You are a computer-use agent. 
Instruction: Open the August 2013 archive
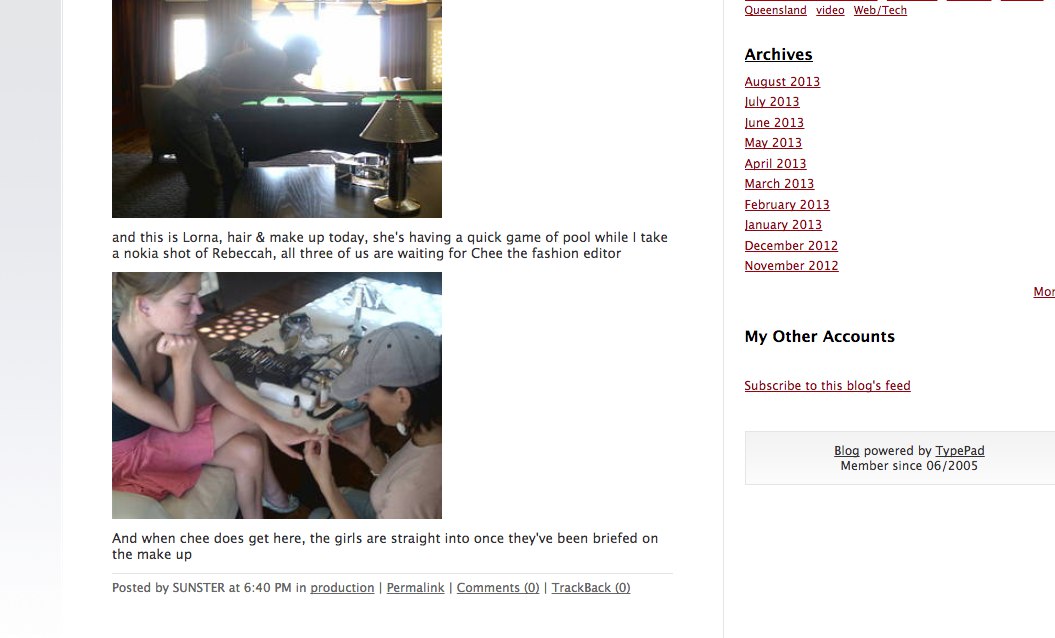pyautogui.click(x=782, y=81)
